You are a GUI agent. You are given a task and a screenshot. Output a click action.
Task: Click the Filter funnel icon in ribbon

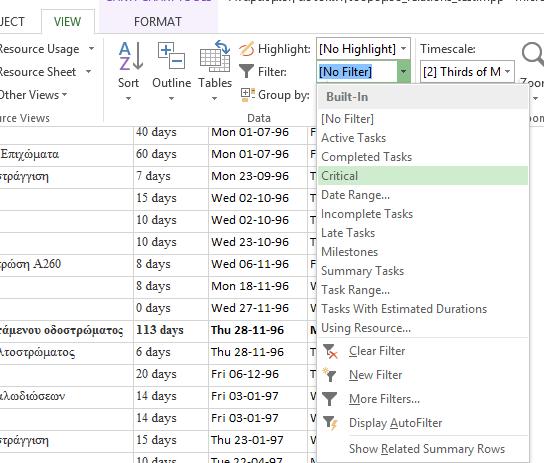pos(246,71)
